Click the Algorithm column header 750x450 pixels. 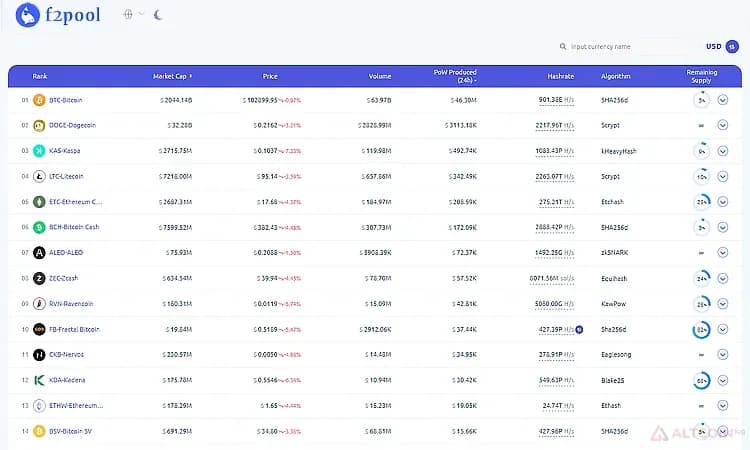click(x=616, y=76)
